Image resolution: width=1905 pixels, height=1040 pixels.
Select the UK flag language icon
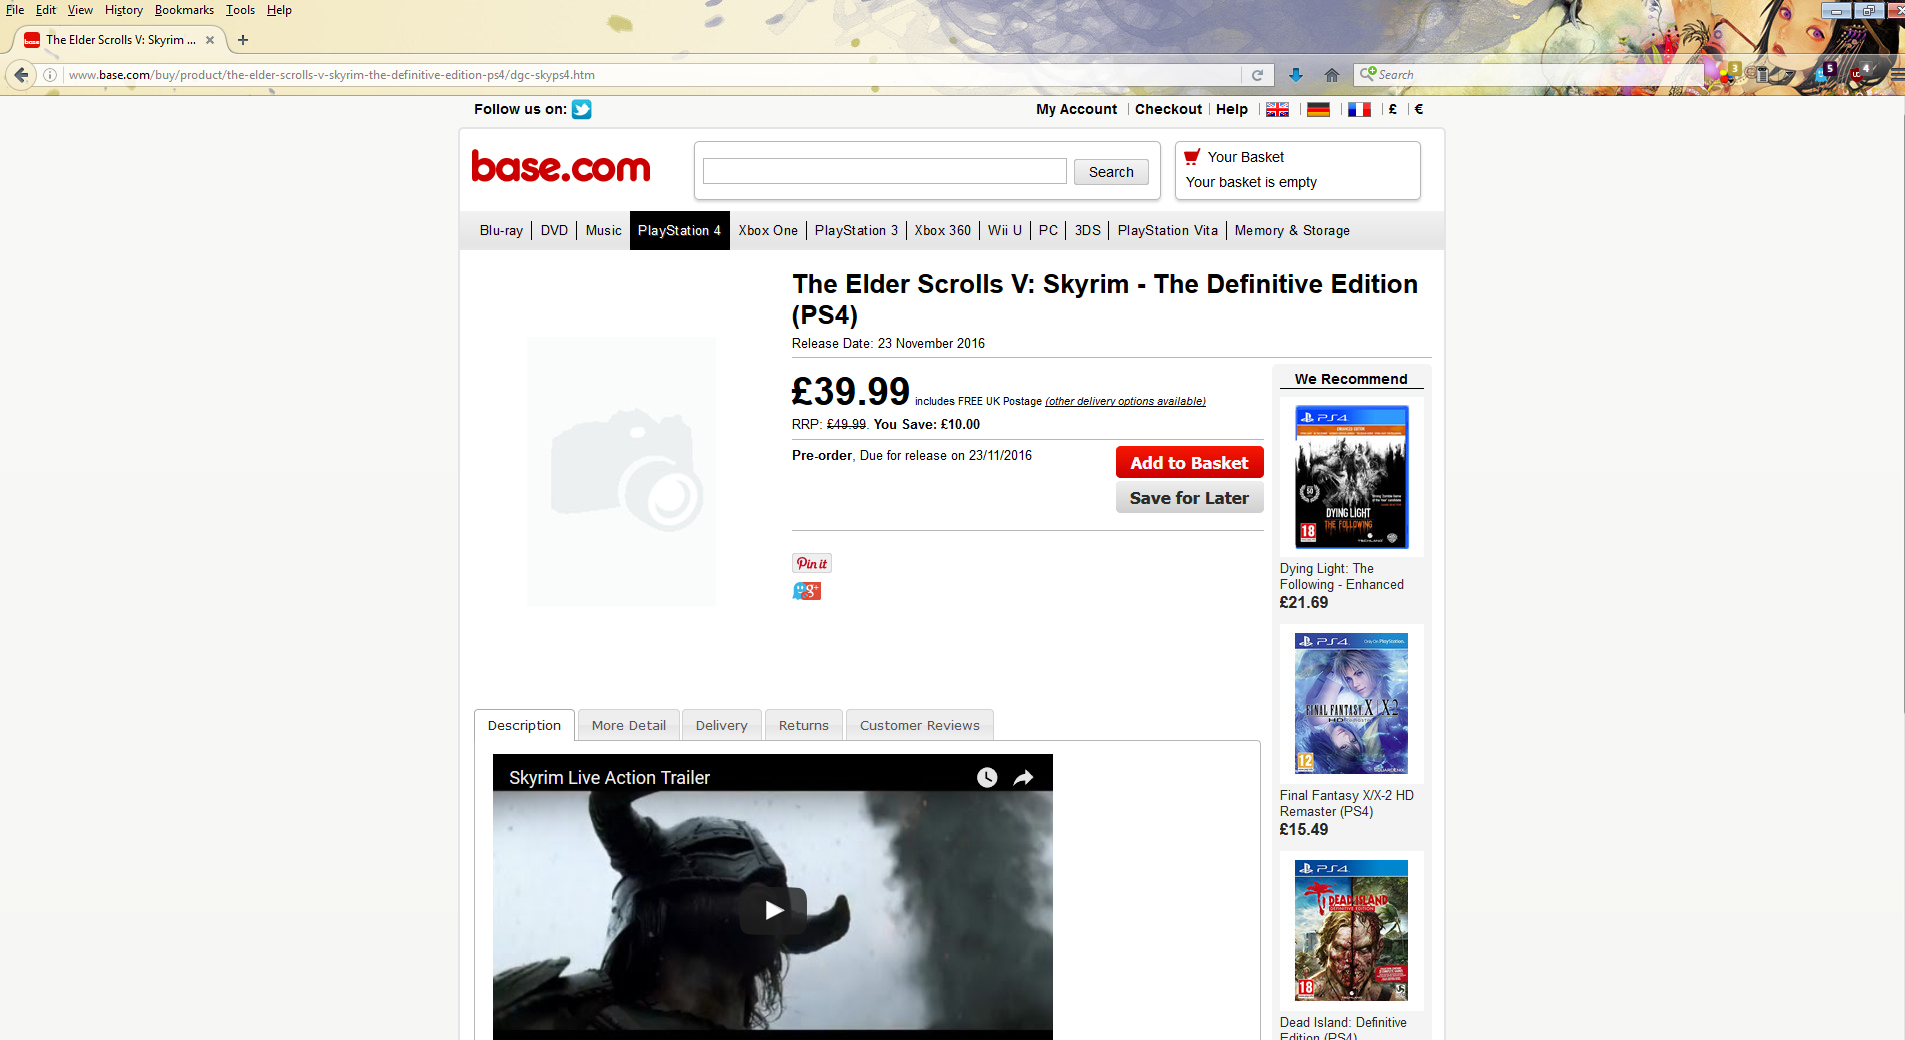pyautogui.click(x=1277, y=110)
